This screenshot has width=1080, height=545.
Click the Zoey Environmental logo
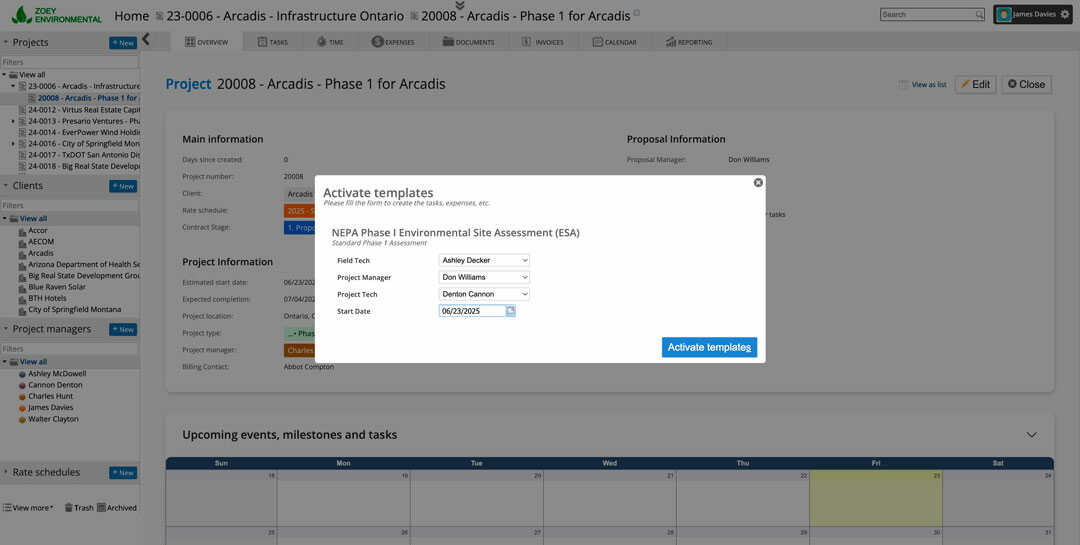click(x=56, y=15)
